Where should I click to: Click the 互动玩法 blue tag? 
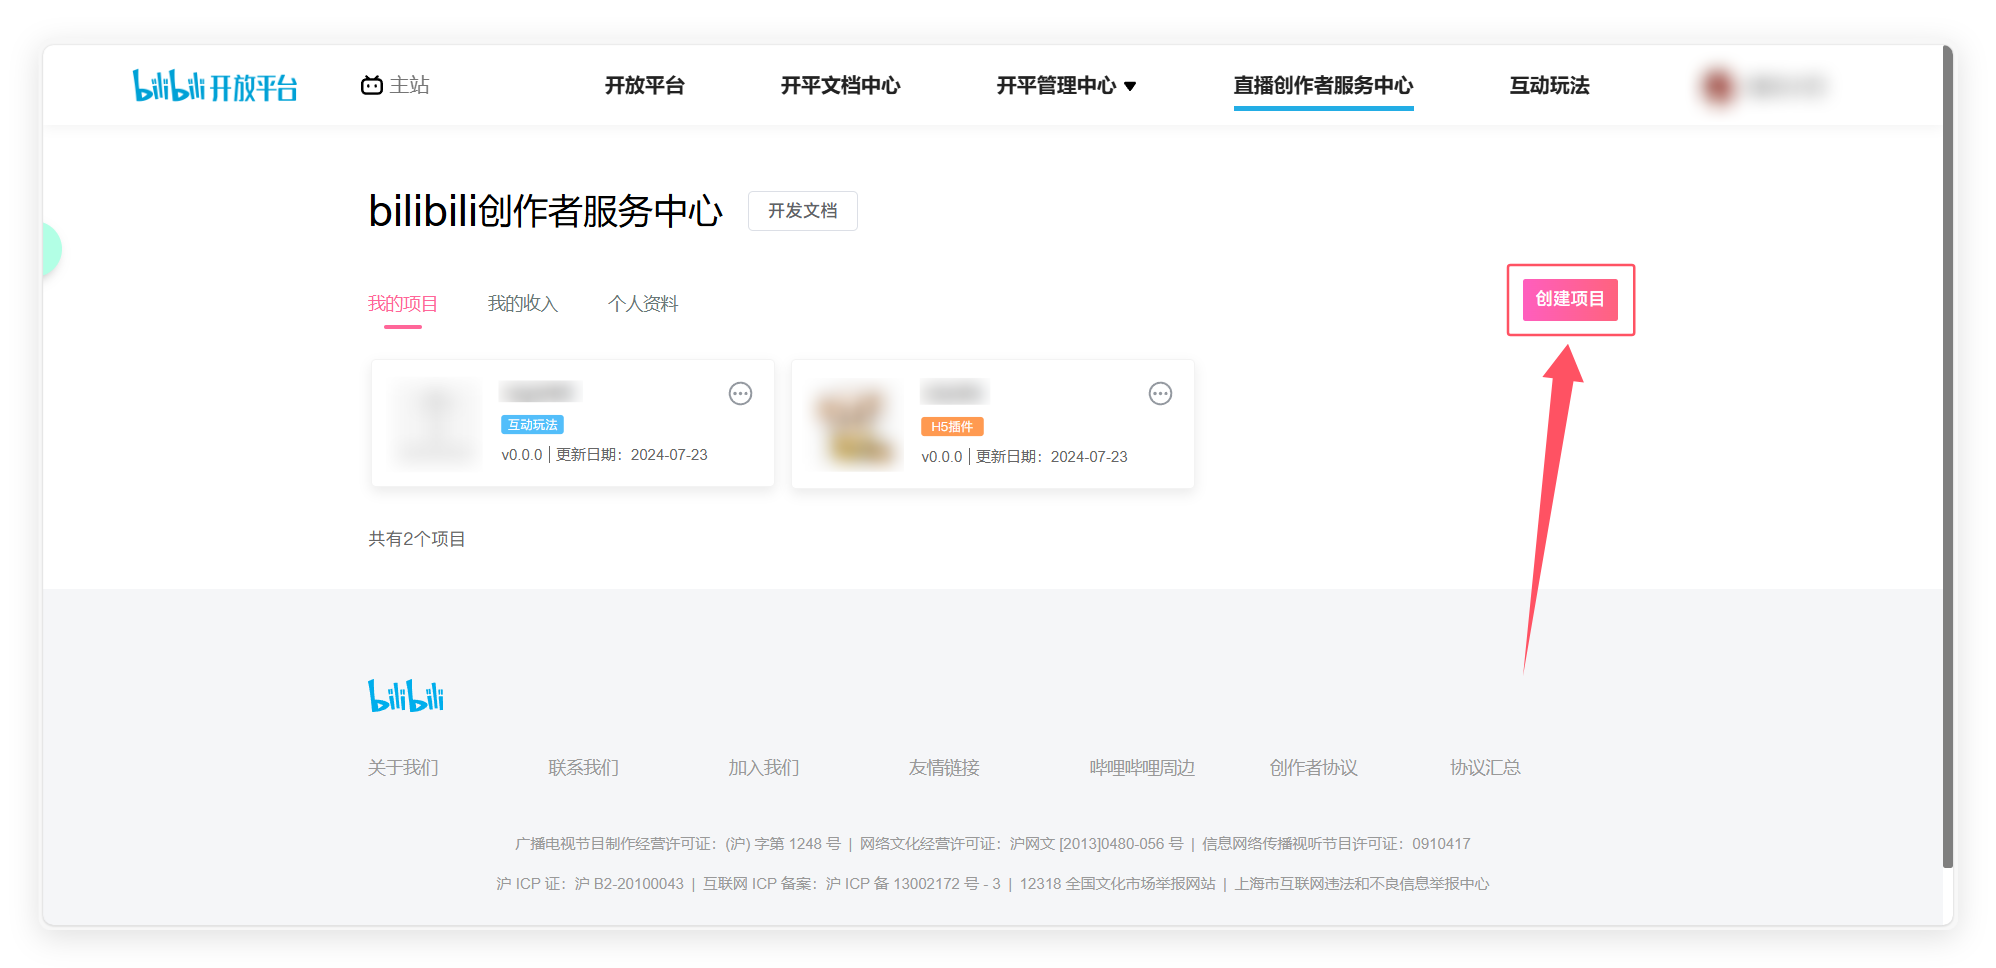(532, 425)
